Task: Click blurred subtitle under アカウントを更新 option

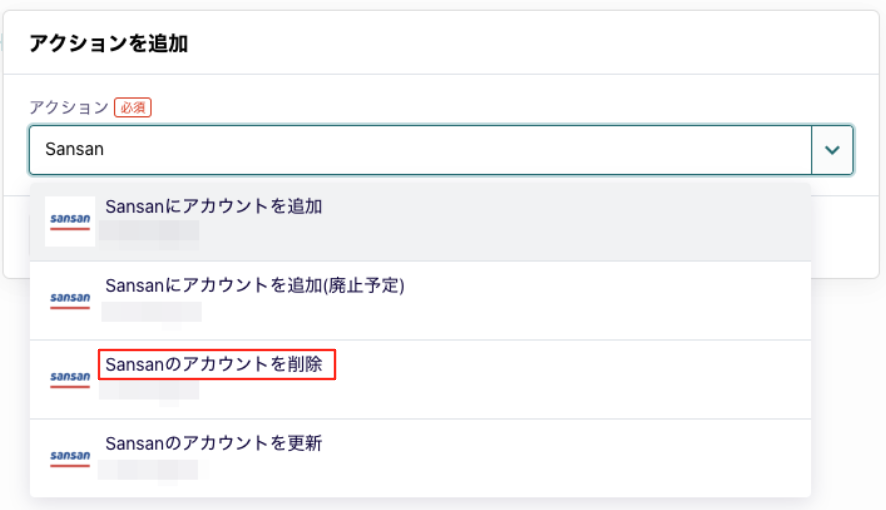Action: pyautogui.click(x=148, y=470)
